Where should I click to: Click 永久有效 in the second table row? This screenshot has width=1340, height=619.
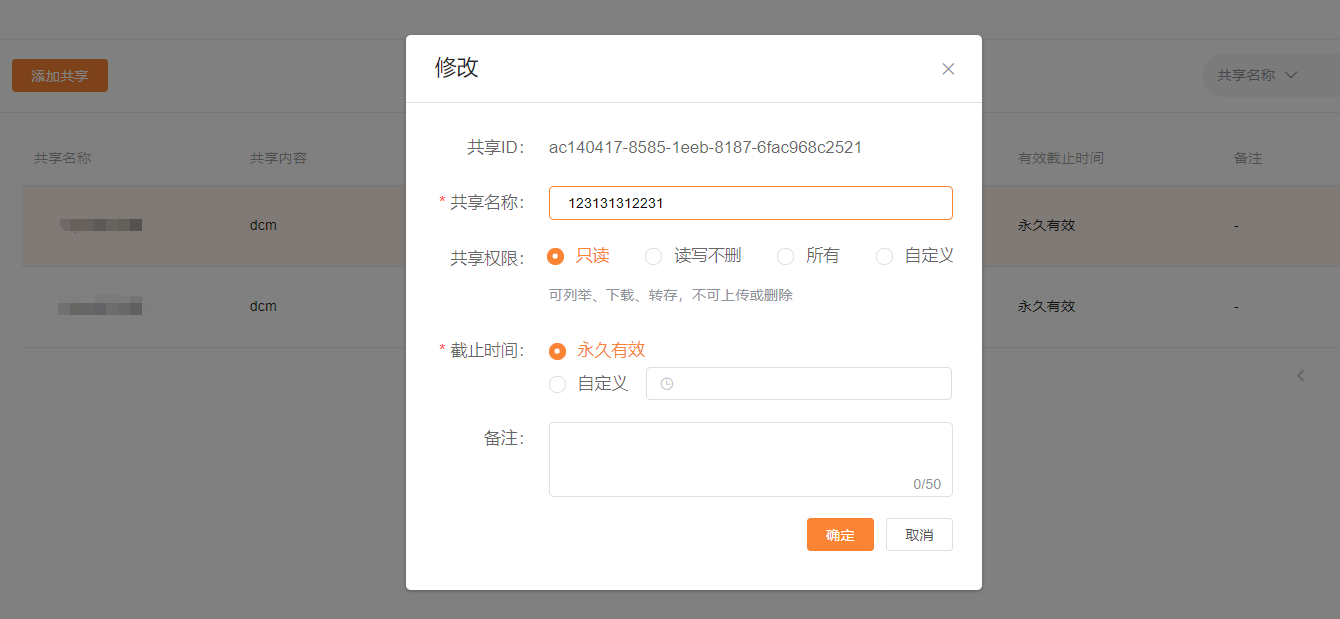1046,306
